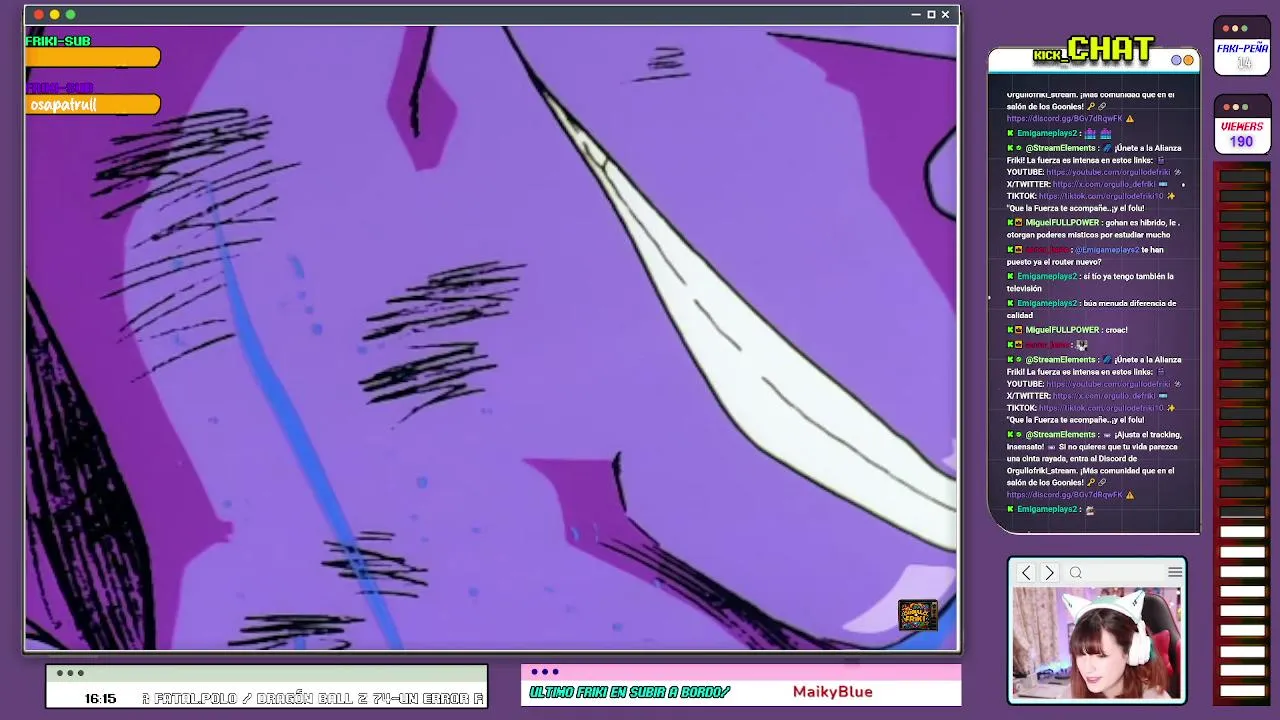Click the three dots on pink follower bar
The width and height of the screenshot is (1280, 720).
545,672
